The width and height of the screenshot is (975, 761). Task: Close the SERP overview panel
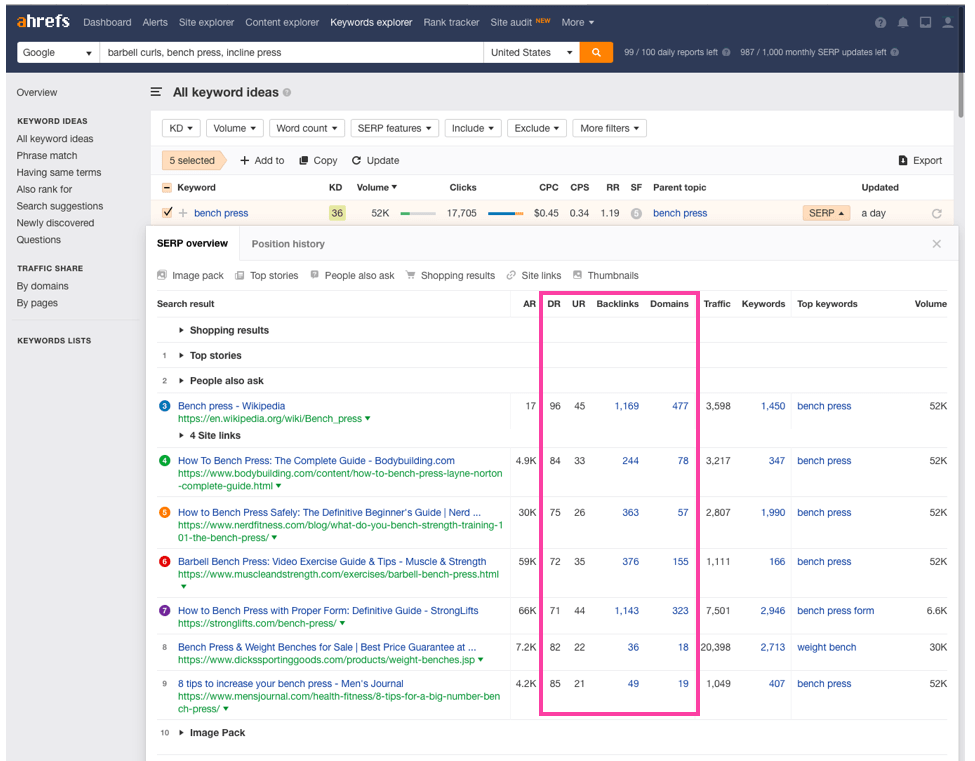936,244
